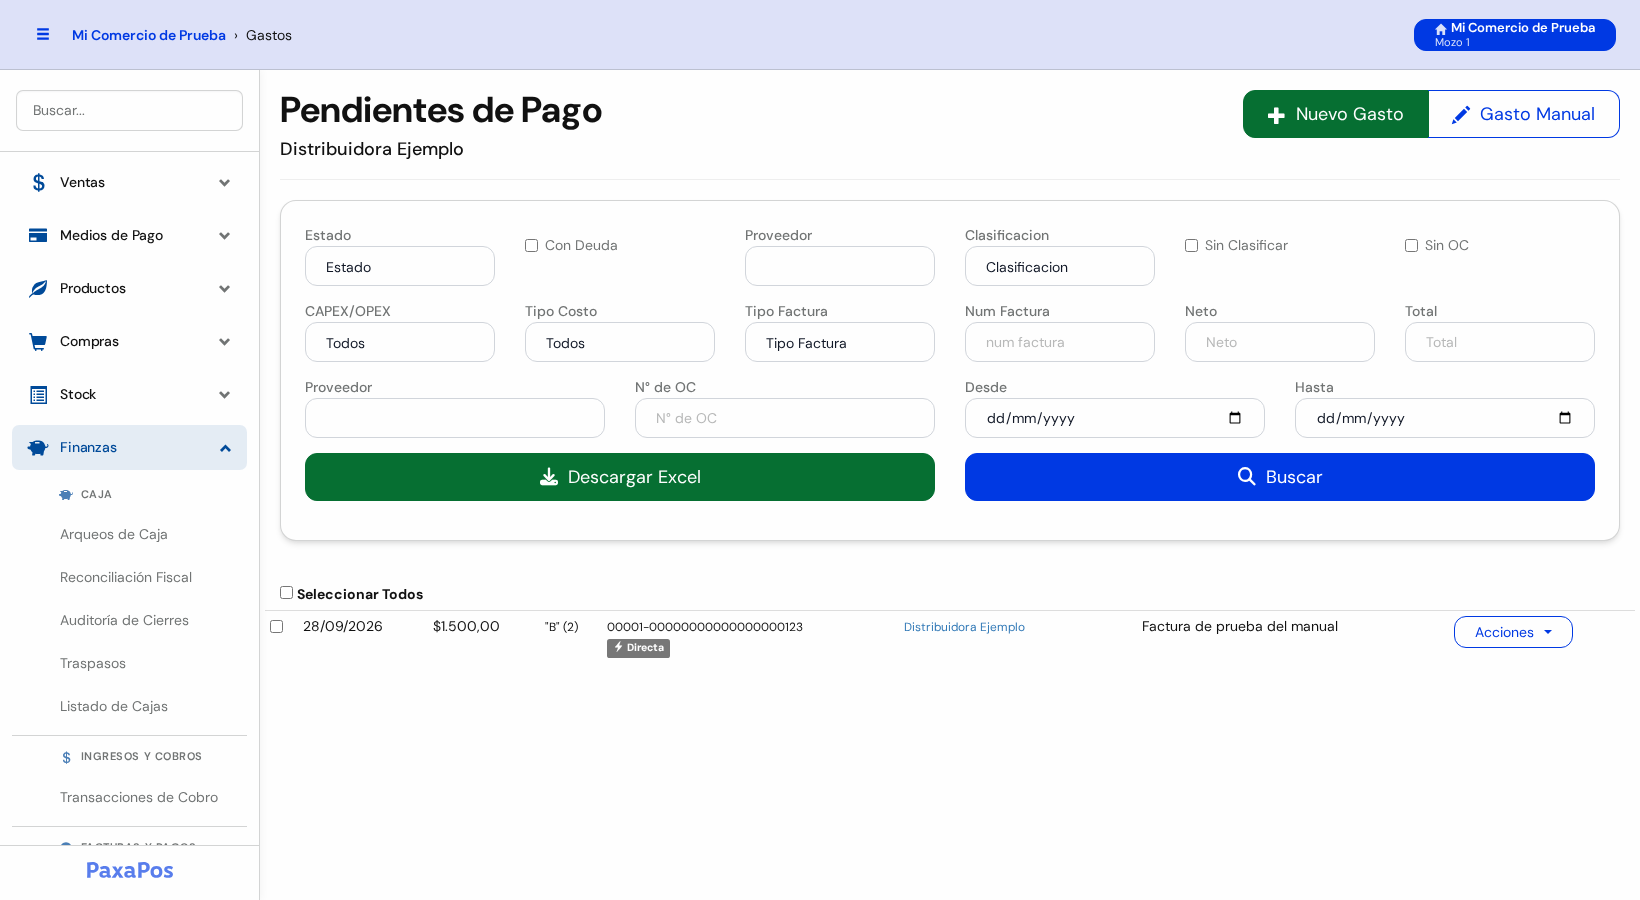The height and width of the screenshot is (900, 1640).
Task: Open the Tipo Costo dropdown
Action: click(x=620, y=342)
